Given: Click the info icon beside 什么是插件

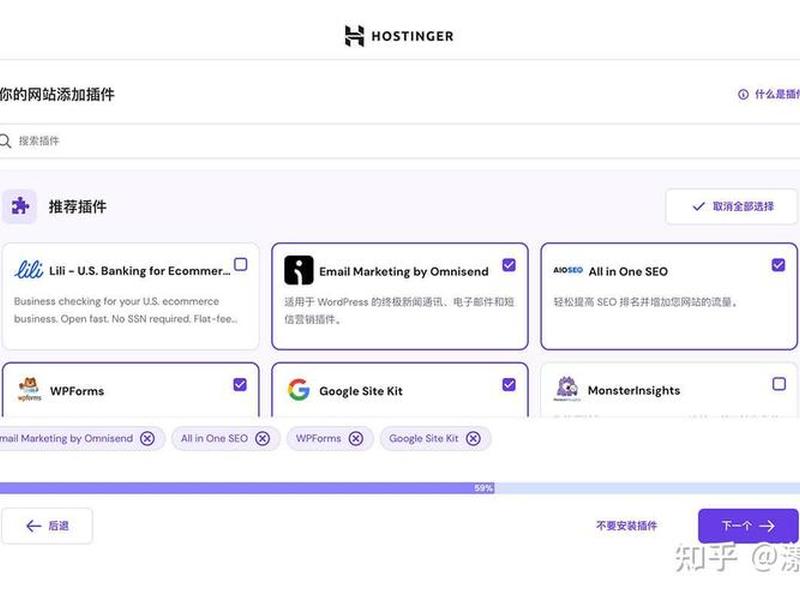Looking at the screenshot, I should pos(743,94).
